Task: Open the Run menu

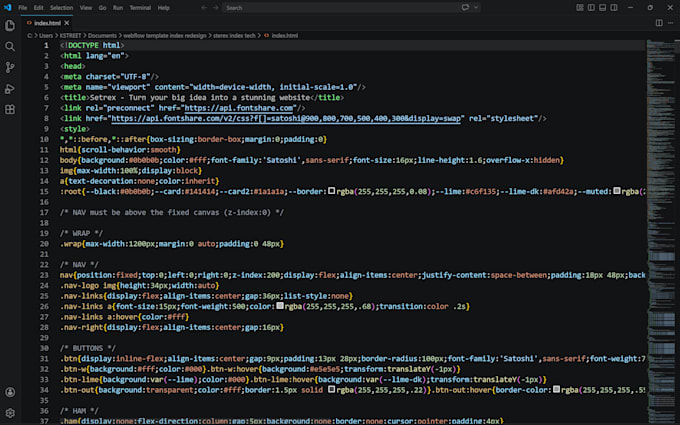Action: point(118,8)
